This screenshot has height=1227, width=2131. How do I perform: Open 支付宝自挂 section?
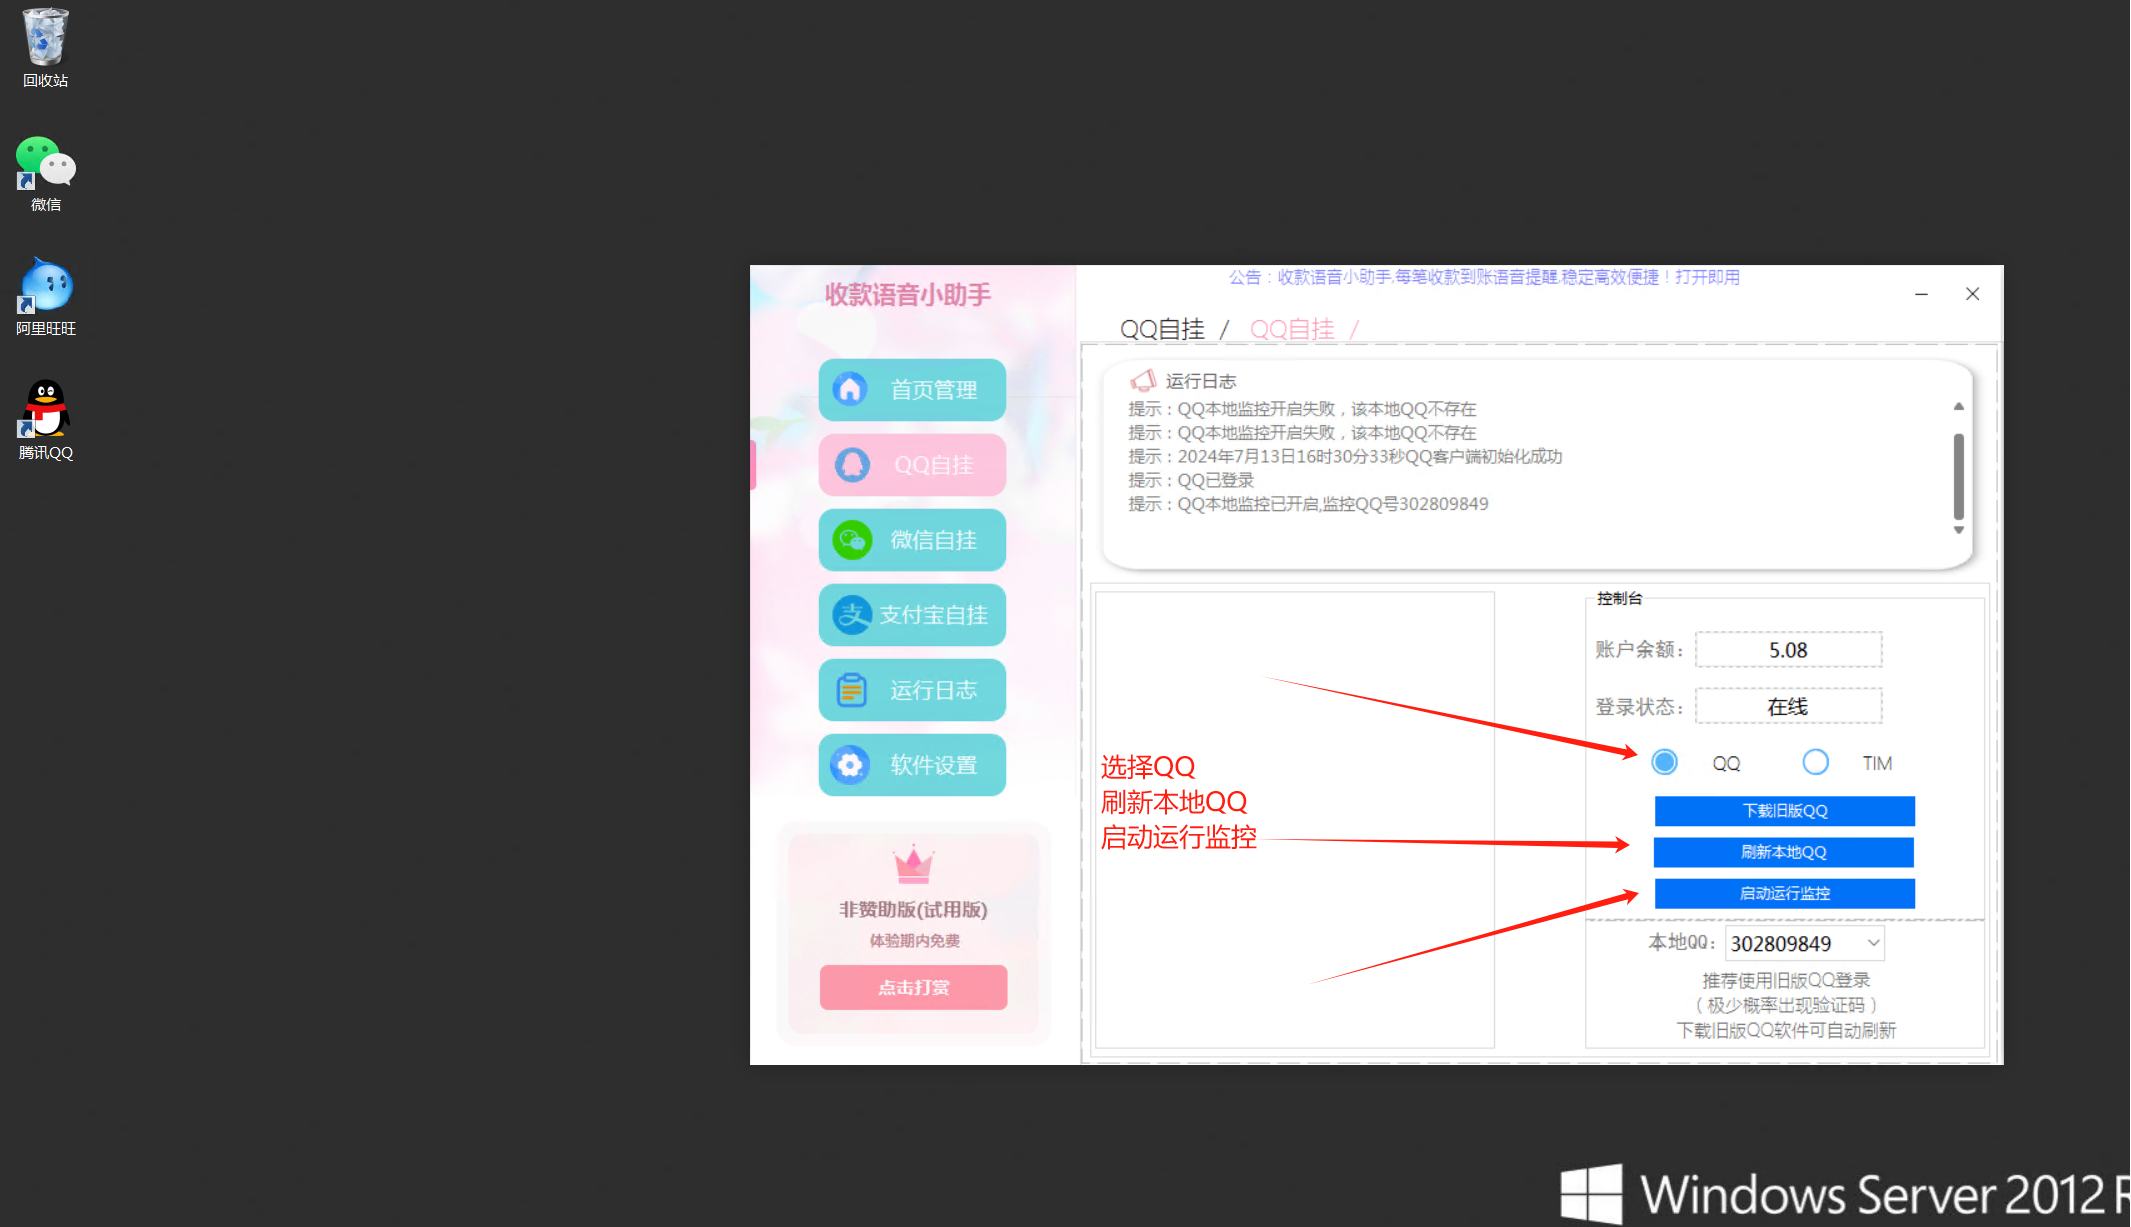912,615
